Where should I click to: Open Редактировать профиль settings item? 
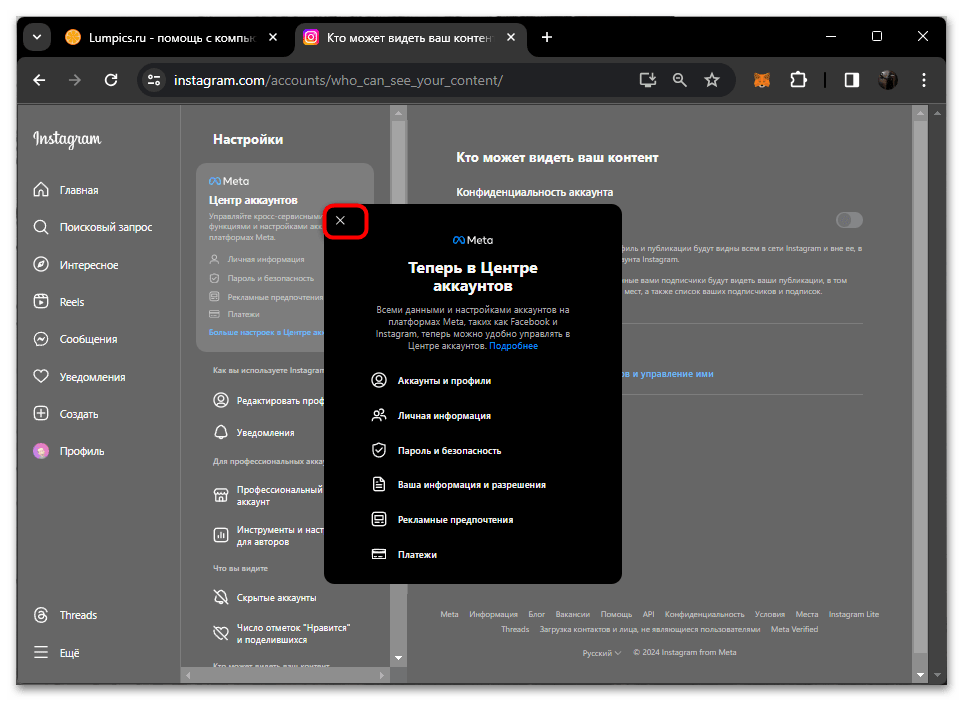coord(268,401)
